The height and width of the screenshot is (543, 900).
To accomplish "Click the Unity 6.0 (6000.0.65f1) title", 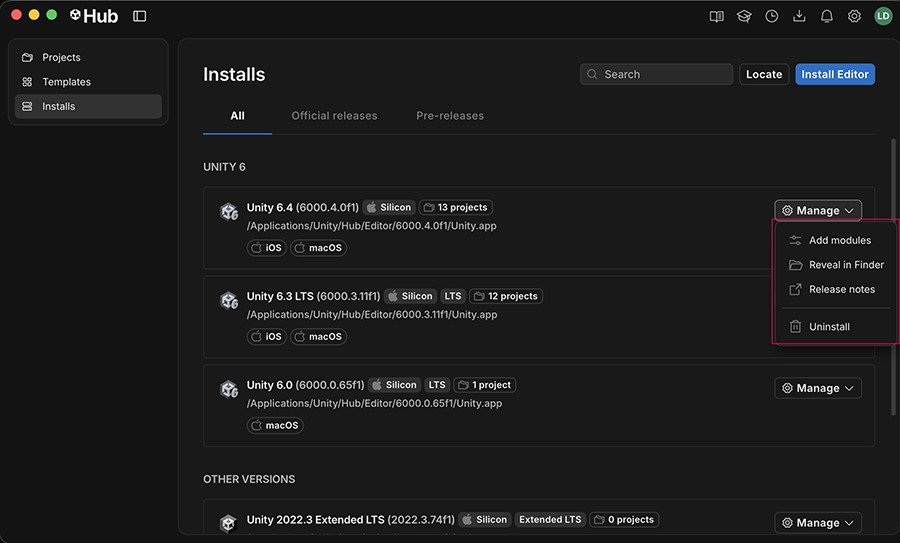I will pyautogui.click(x=305, y=385).
